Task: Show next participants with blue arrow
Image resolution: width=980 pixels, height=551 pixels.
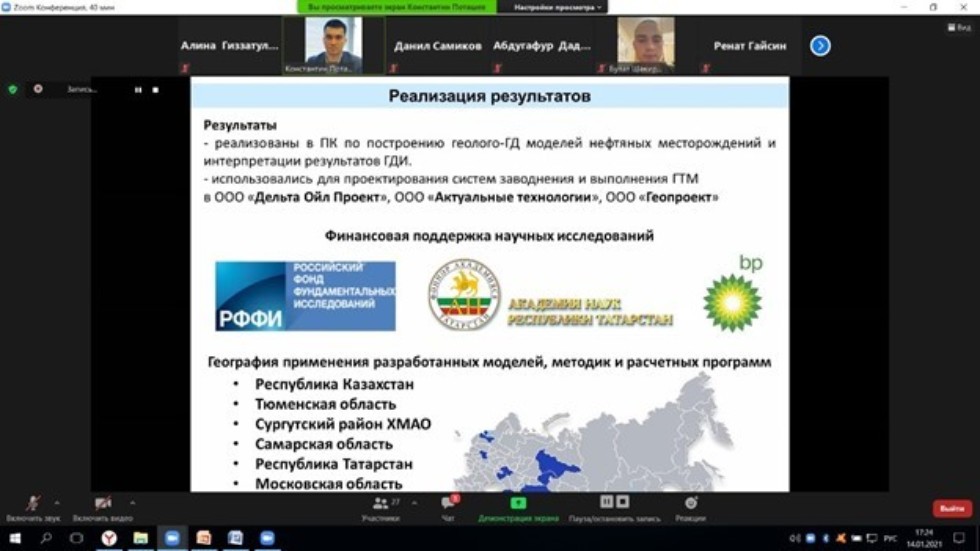Action: pos(820,46)
